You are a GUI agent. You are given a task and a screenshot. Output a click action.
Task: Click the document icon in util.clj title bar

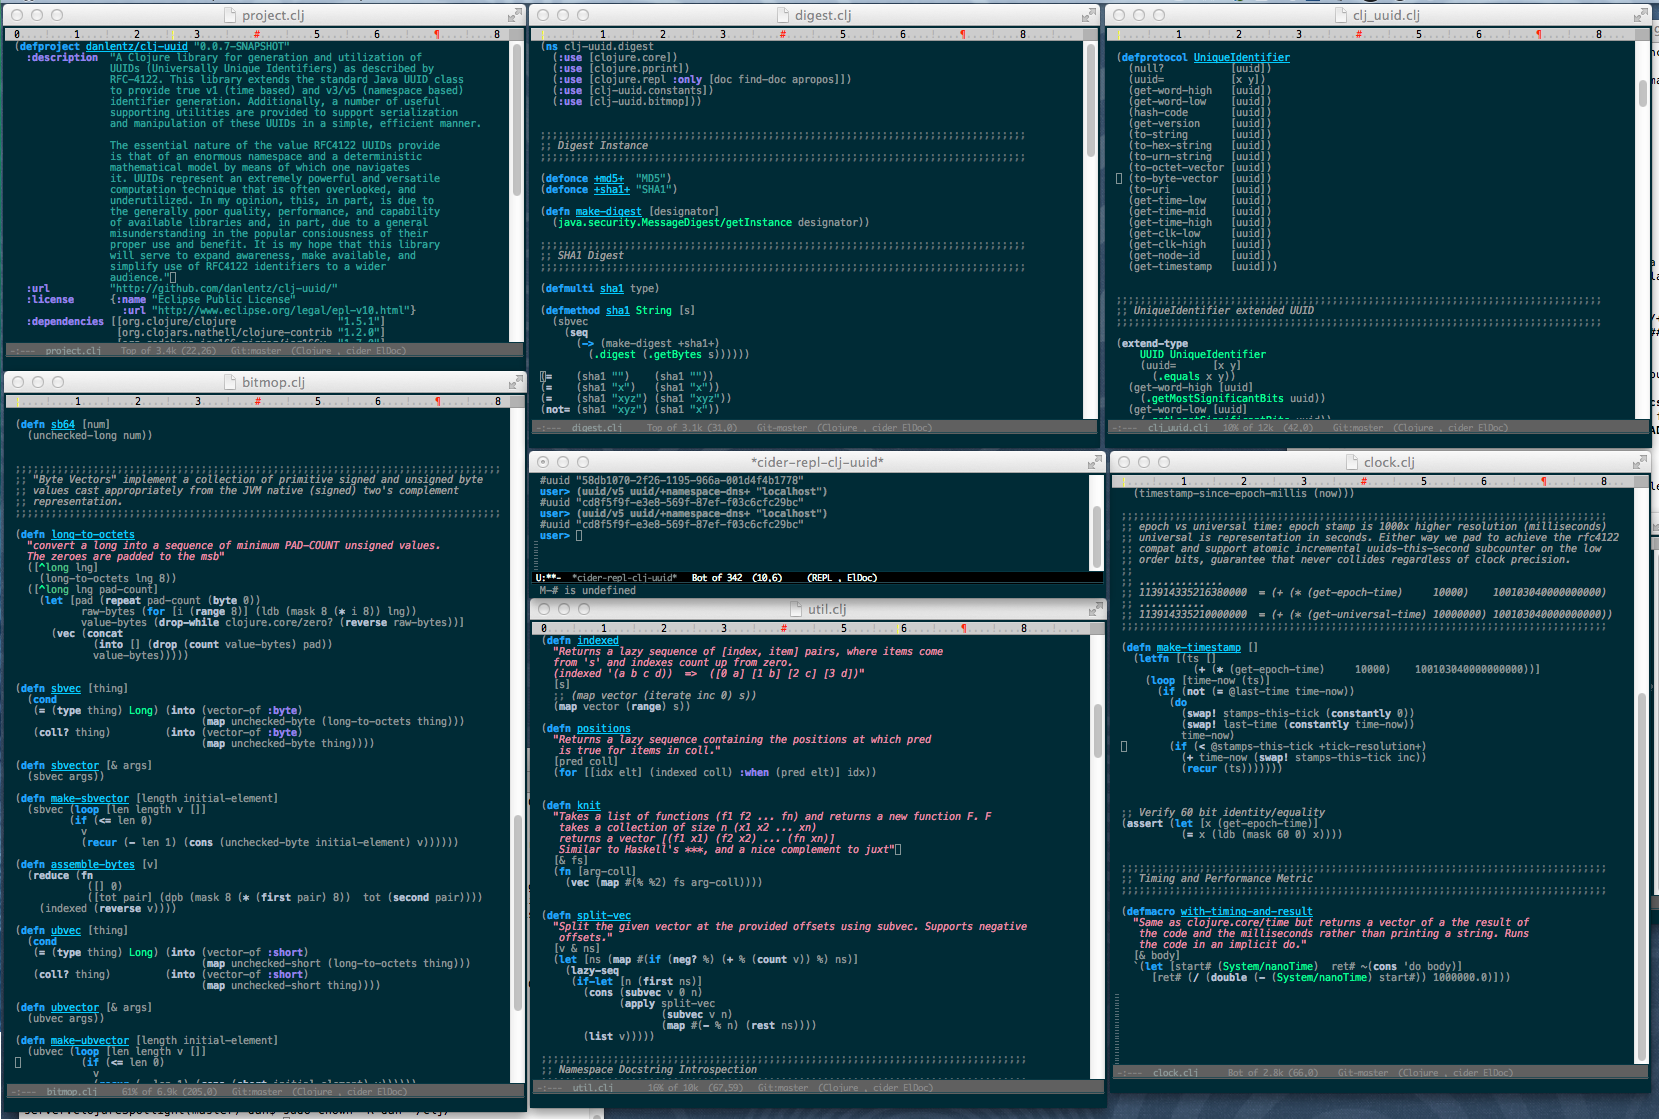coord(797,609)
